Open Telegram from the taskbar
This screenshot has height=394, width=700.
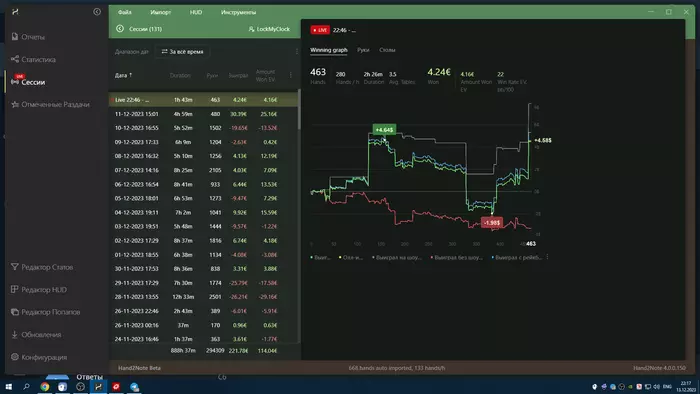coord(134,387)
